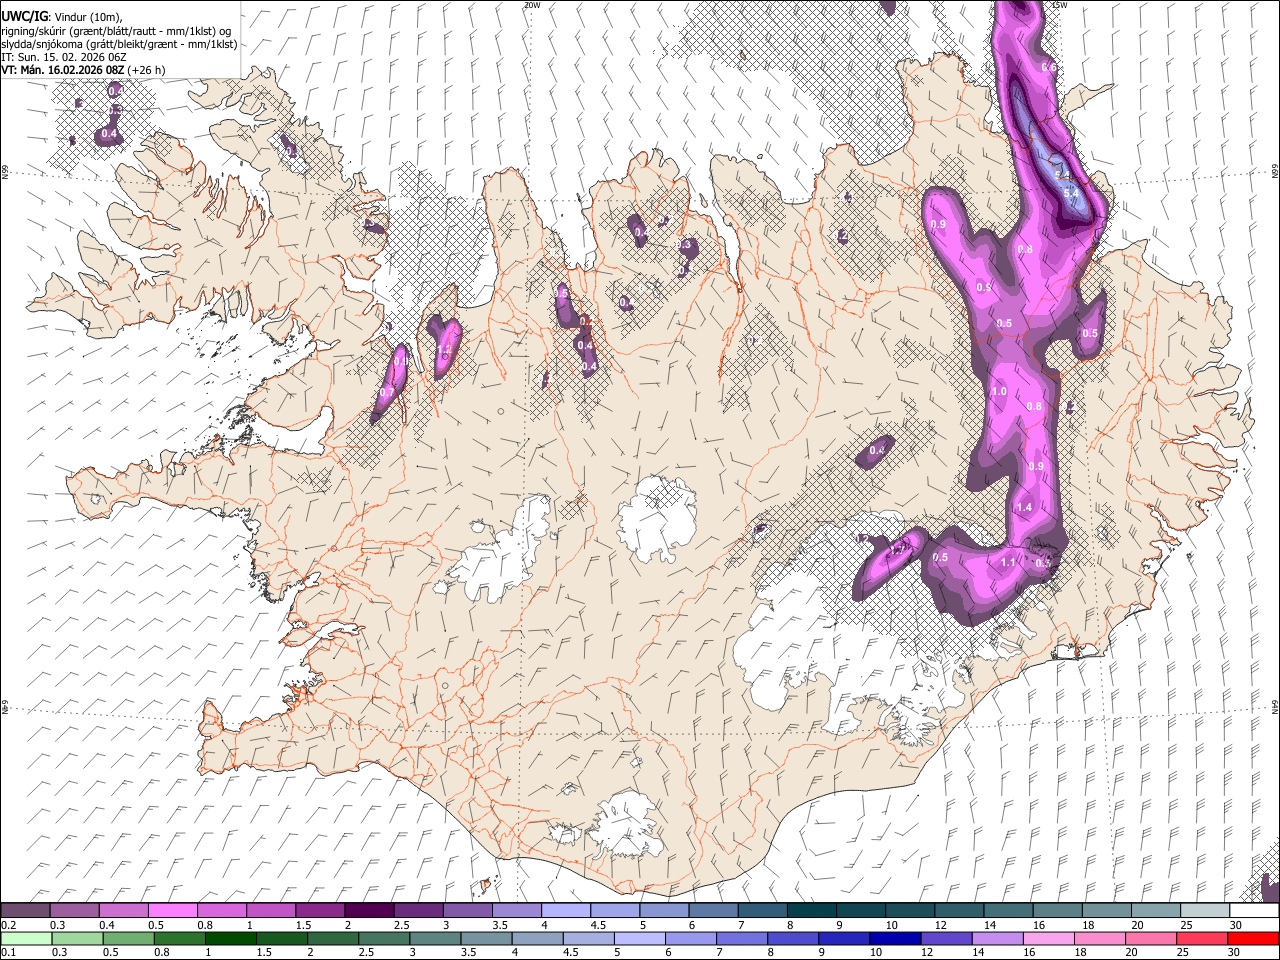Select the bright red above-30 rain swatch
The width and height of the screenshot is (1280, 960).
(1254, 937)
